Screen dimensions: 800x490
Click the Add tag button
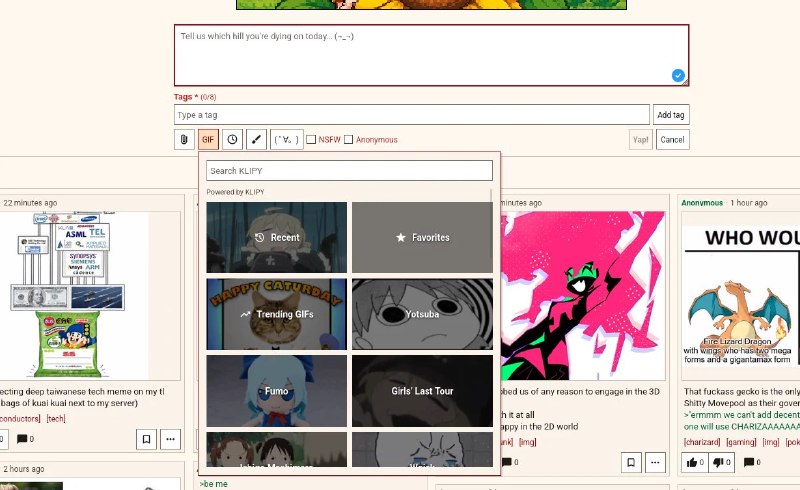[x=671, y=115]
